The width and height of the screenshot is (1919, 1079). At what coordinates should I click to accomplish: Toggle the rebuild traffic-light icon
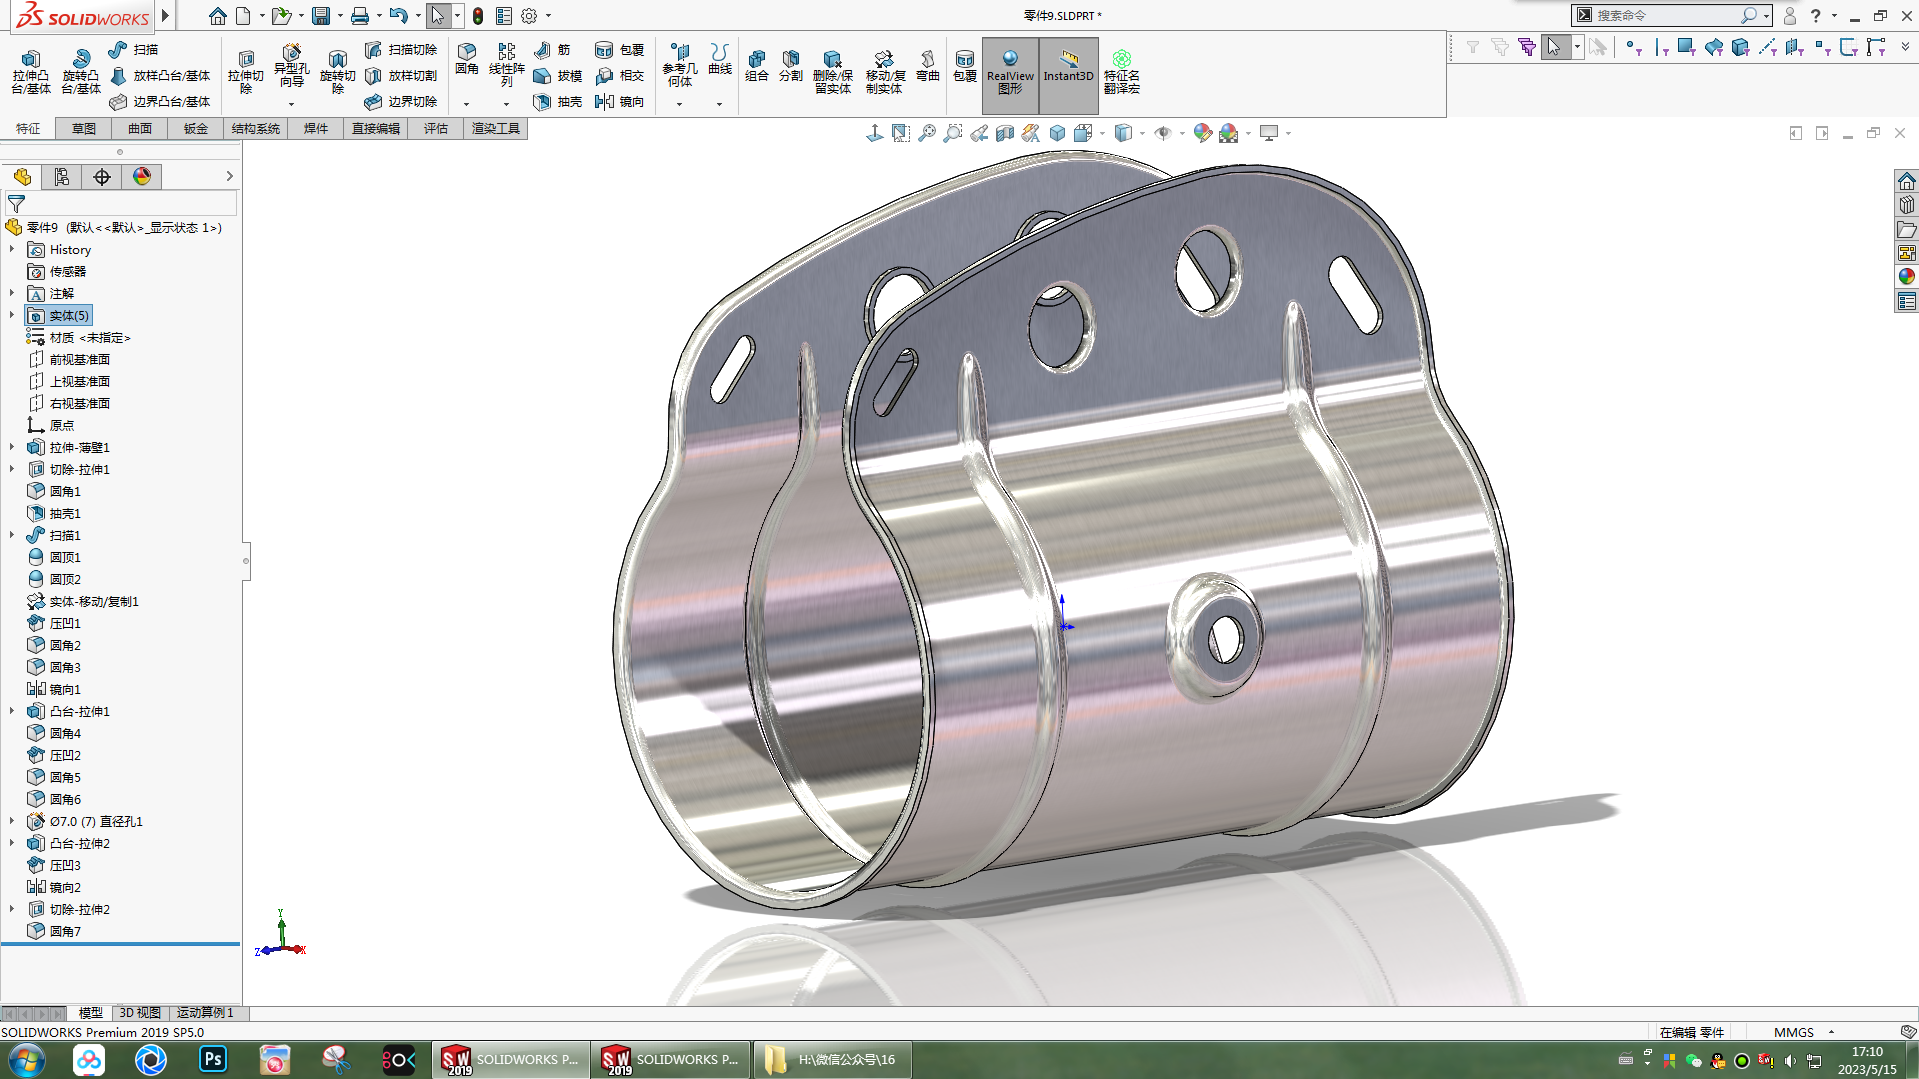[478, 16]
